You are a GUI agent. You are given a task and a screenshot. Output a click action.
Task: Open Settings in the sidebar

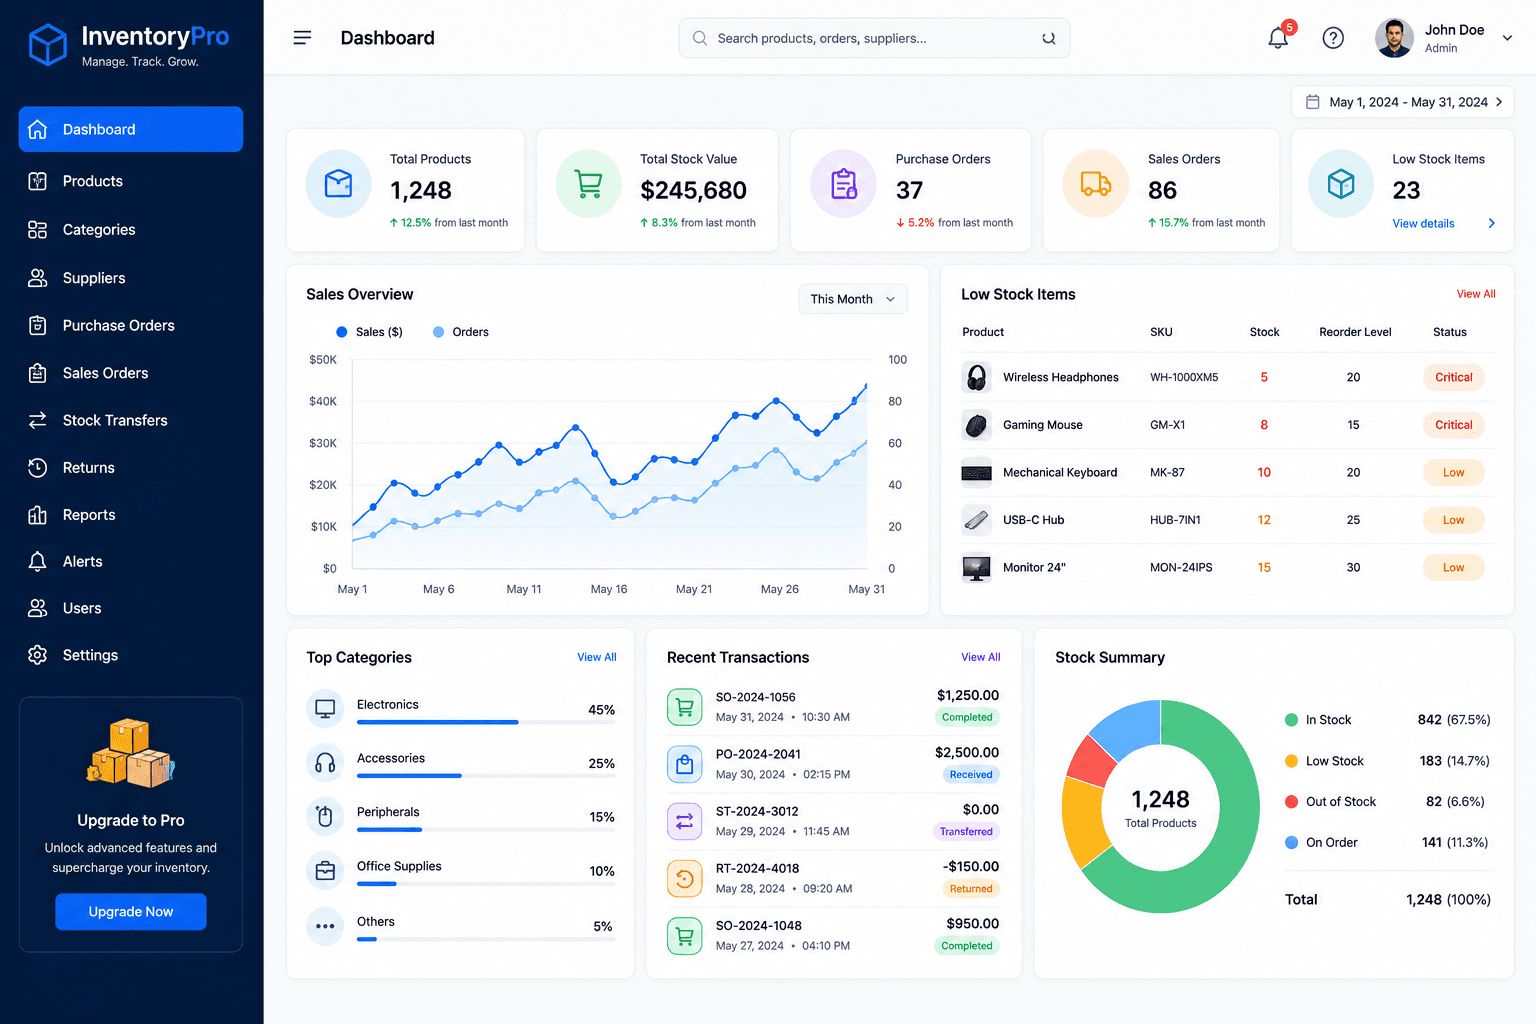131,655
